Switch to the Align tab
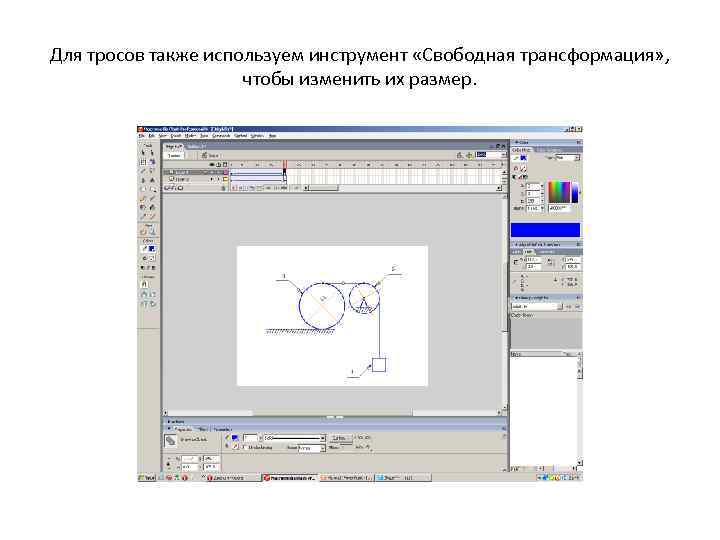 click(517, 252)
